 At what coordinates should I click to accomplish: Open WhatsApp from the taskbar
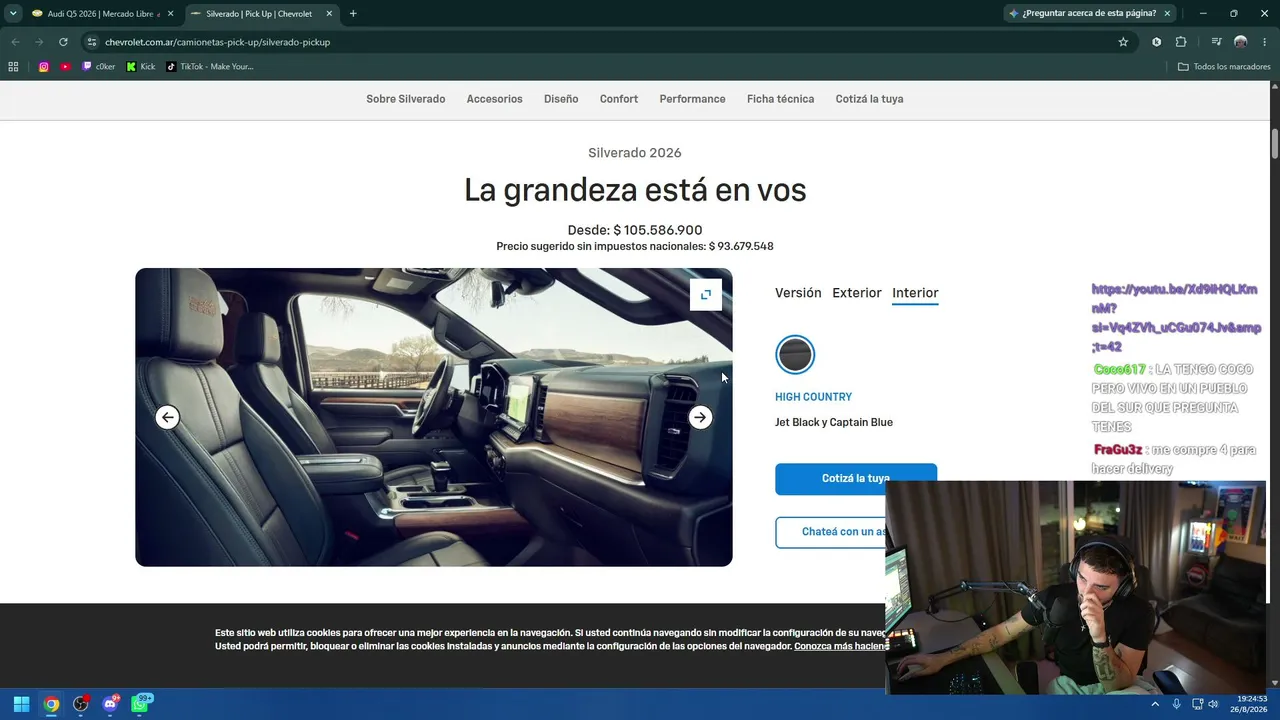point(140,704)
